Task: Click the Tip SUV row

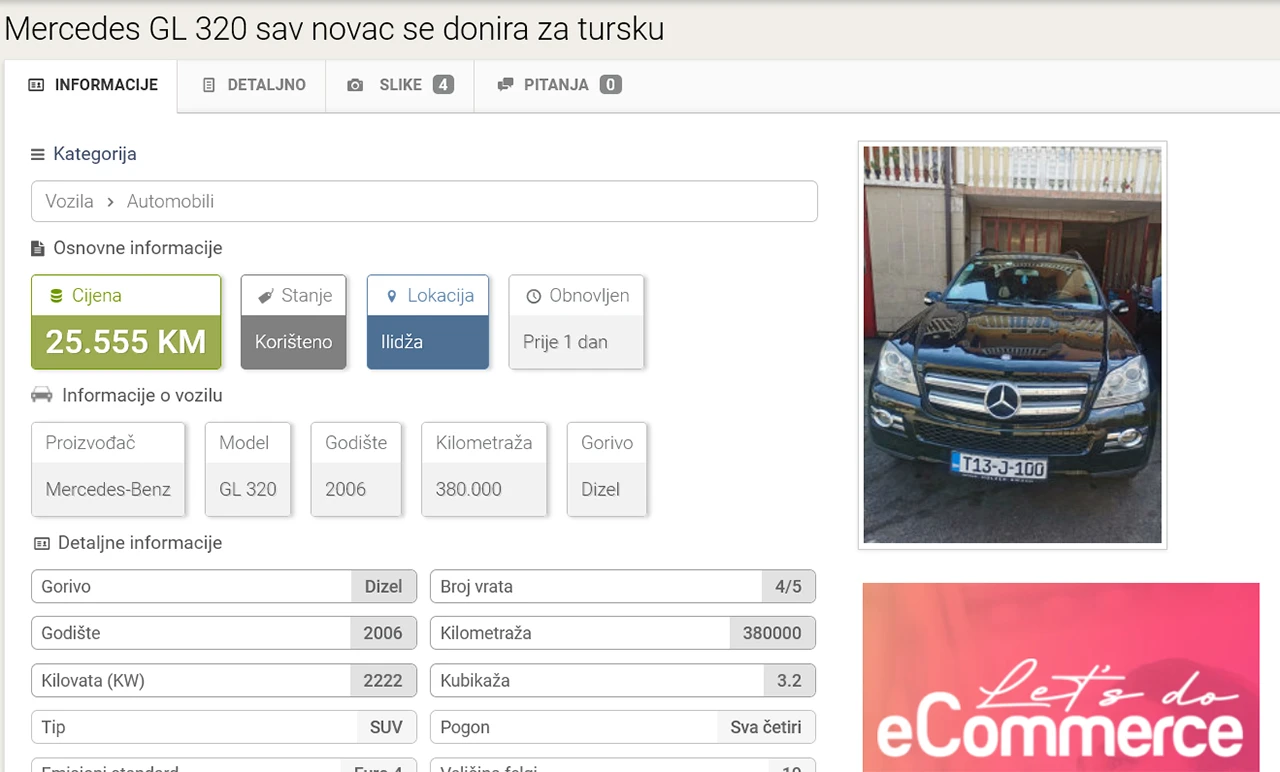Action: (224, 727)
